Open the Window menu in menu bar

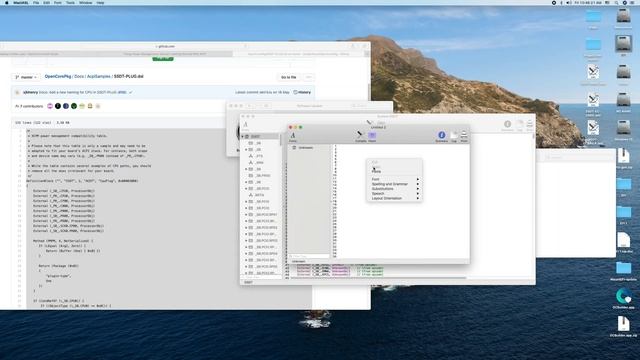click(x=85, y=2)
